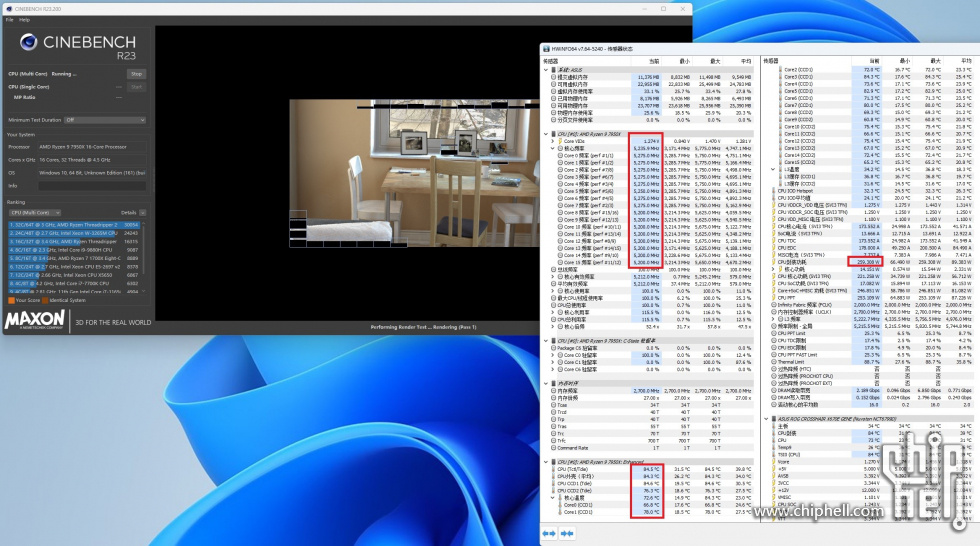
Task: Click the Processor field in Your System
Action: pyautogui.click(x=92, y=147)
